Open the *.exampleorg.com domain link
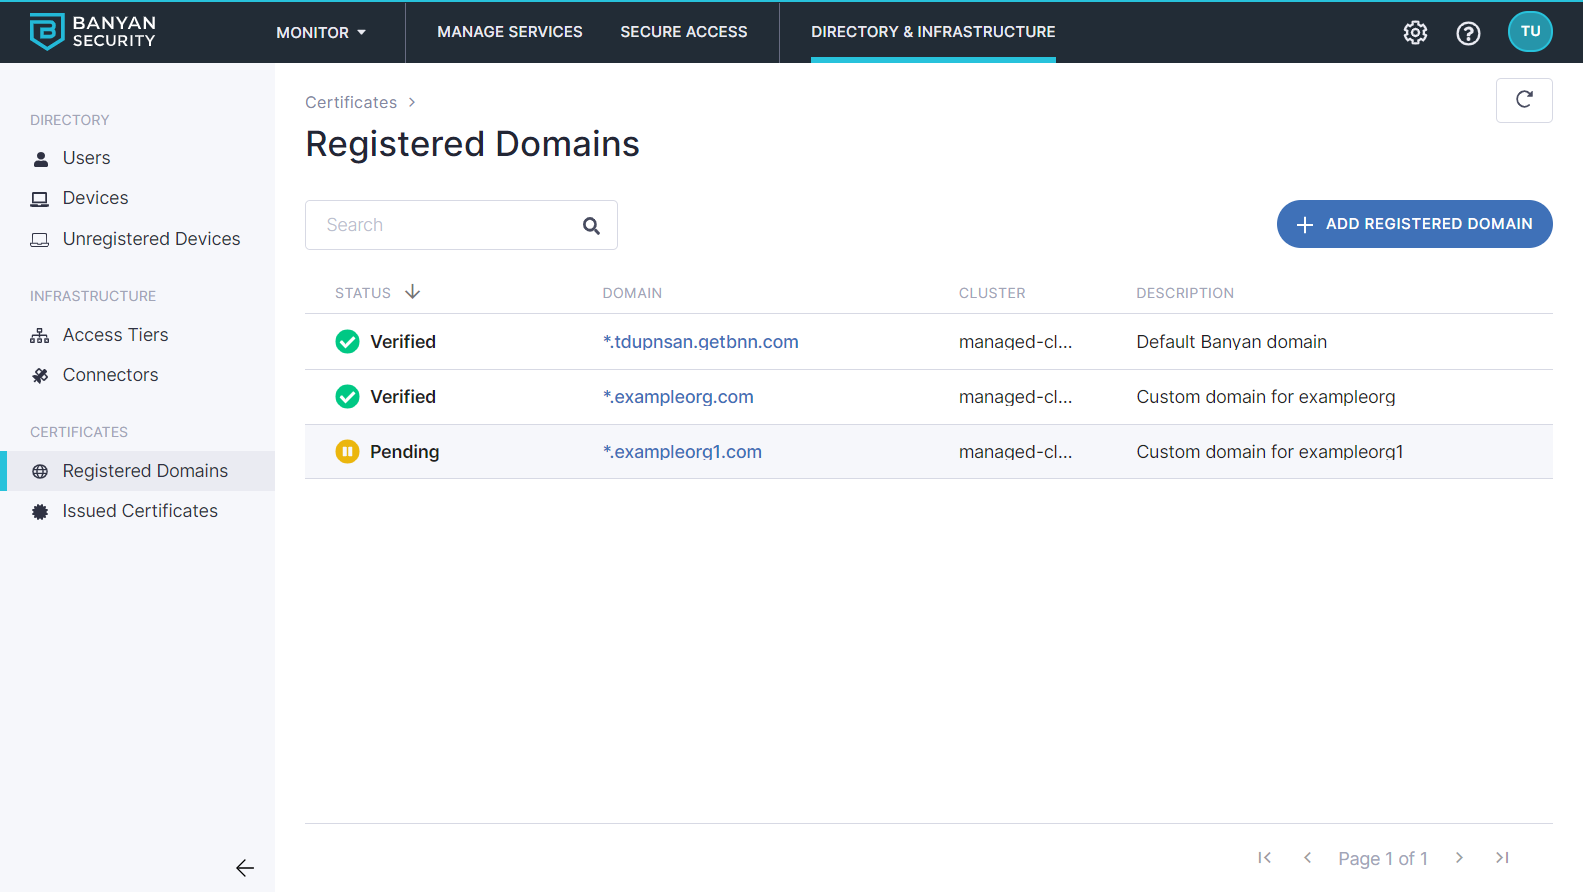This screenshot has height=892, width=1583. click(678, 397)
